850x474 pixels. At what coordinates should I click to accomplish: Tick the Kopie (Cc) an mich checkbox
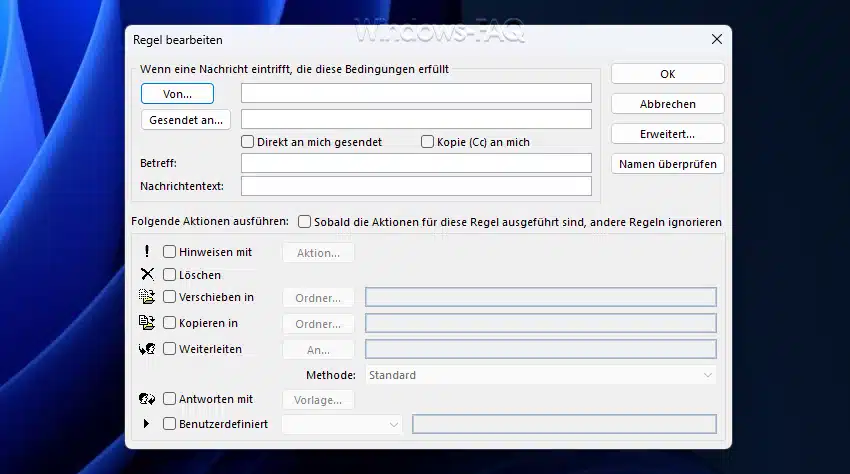[428, 142]
